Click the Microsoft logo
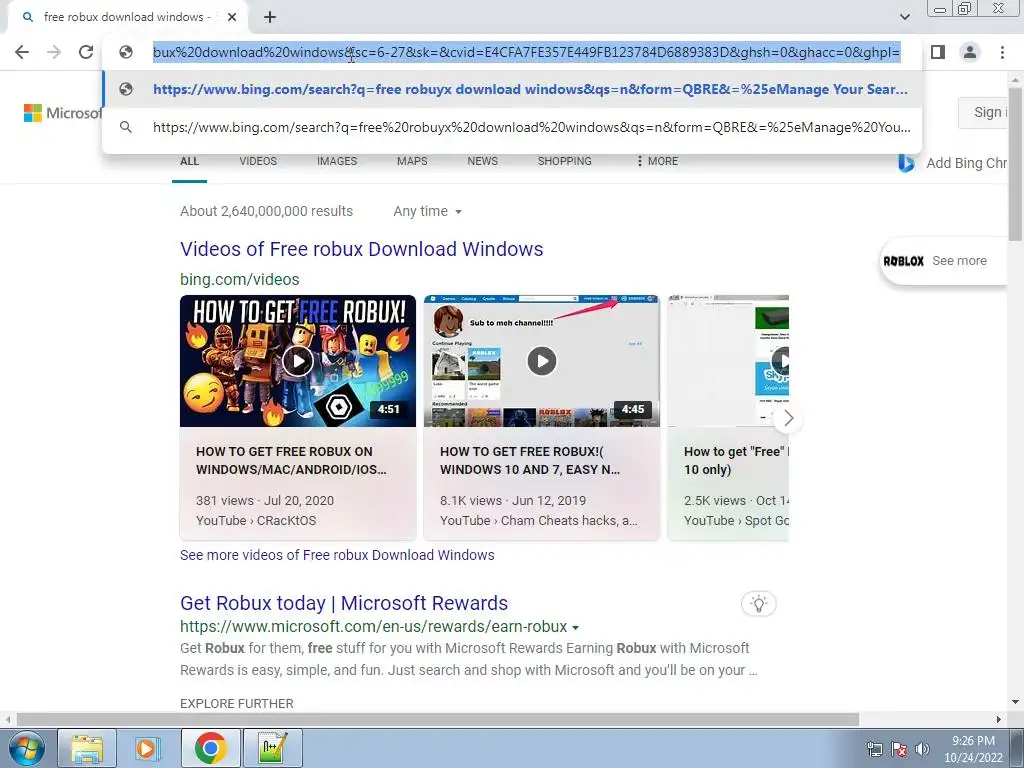1024x768 pixels. point(63,113)
